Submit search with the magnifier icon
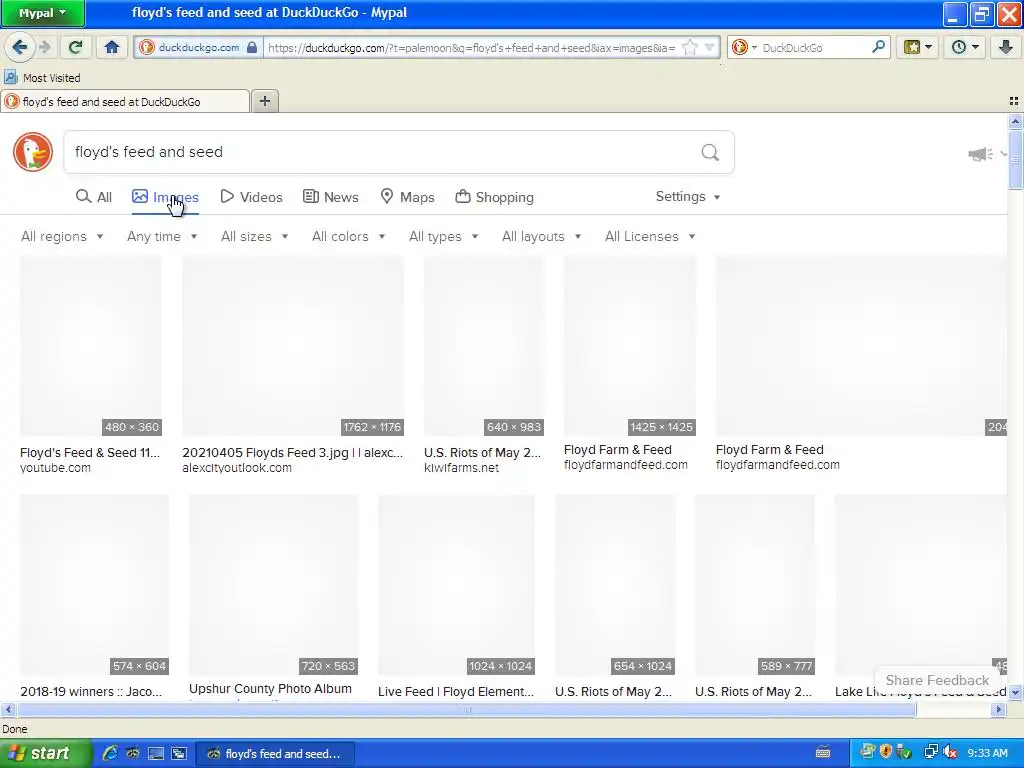The width and height of the screenshot is (1024, 768). 710,152
